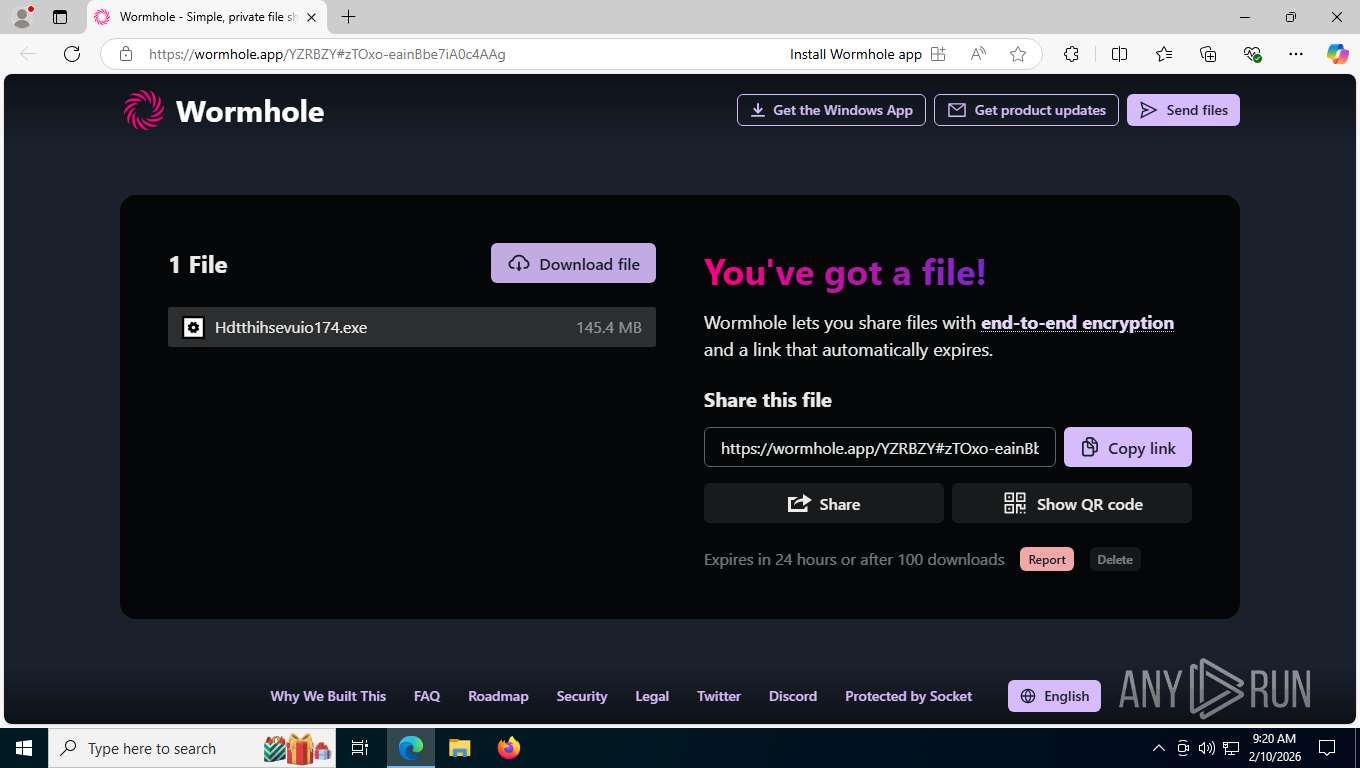Open Get product updates
Image resolution: width=1360 pixels, height=768 pixels.
[x=1026, y=110]
